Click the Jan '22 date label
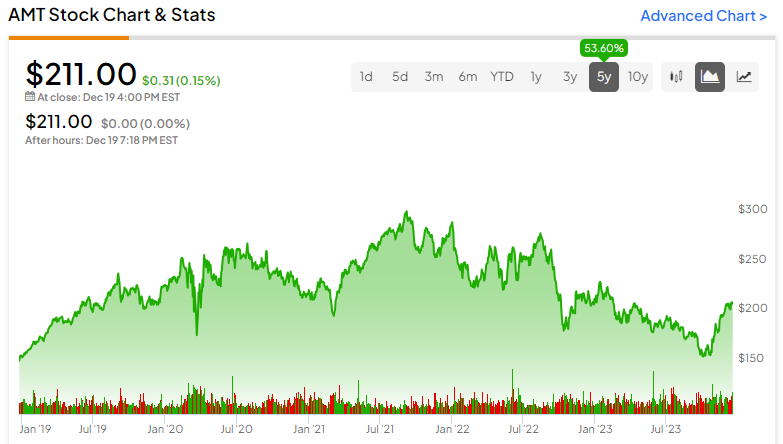Screen dimensions: 783x444 pos(452,429)
